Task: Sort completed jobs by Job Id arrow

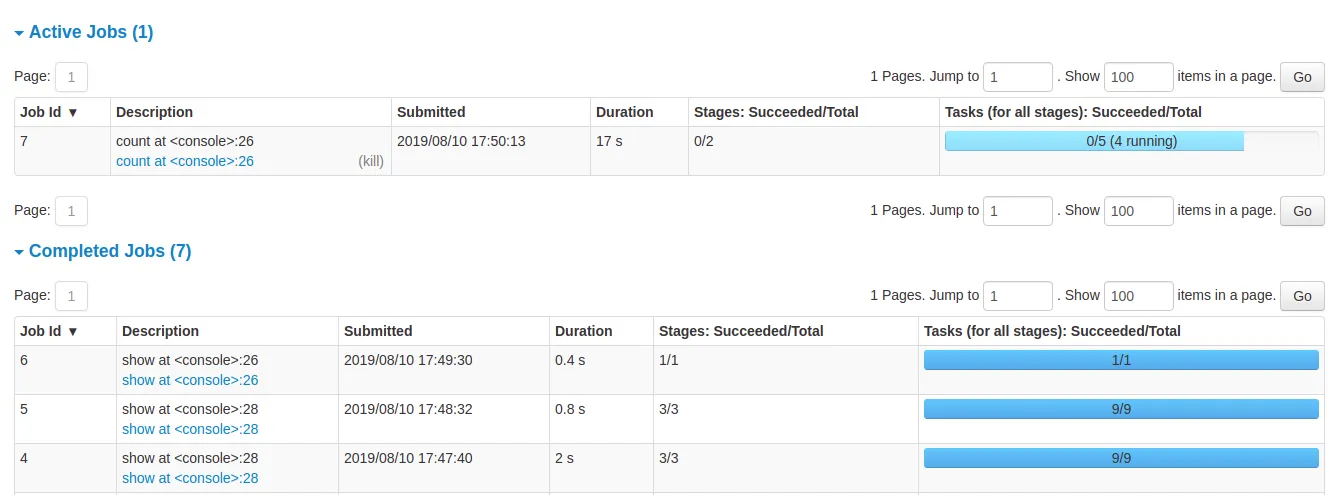Action: click(x=72, y=331)
